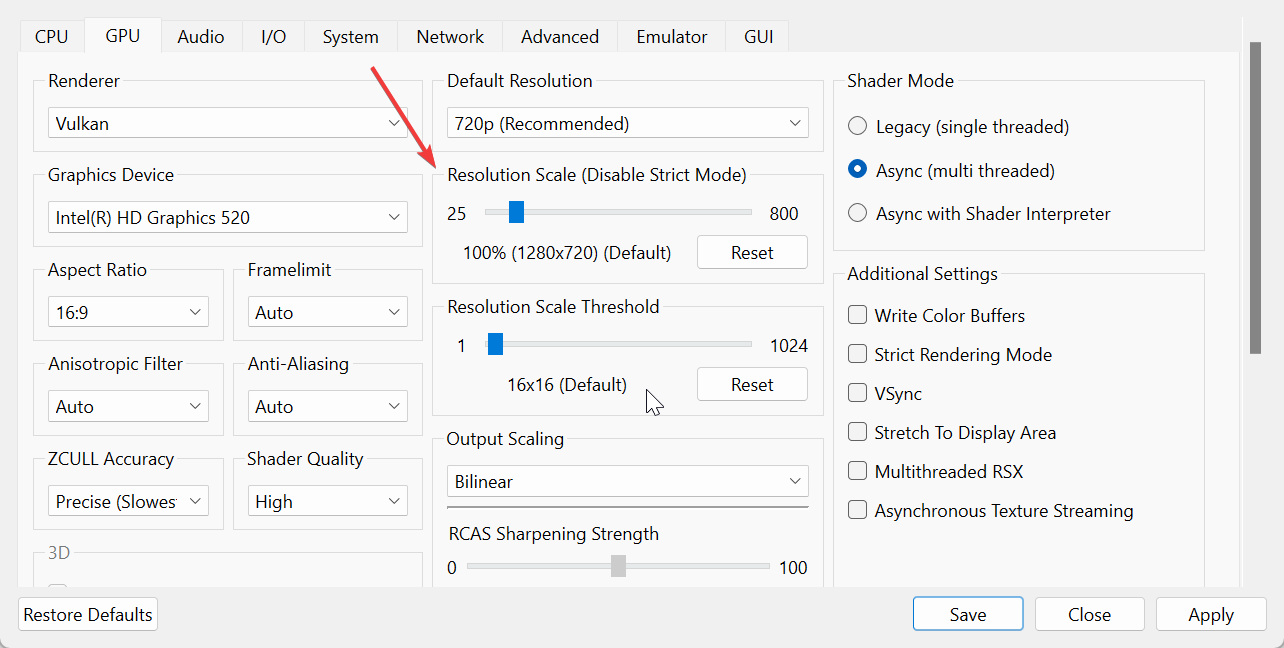
Task: Reset the Resolution Scale Threshold value
Action: [x=752, y=385]
